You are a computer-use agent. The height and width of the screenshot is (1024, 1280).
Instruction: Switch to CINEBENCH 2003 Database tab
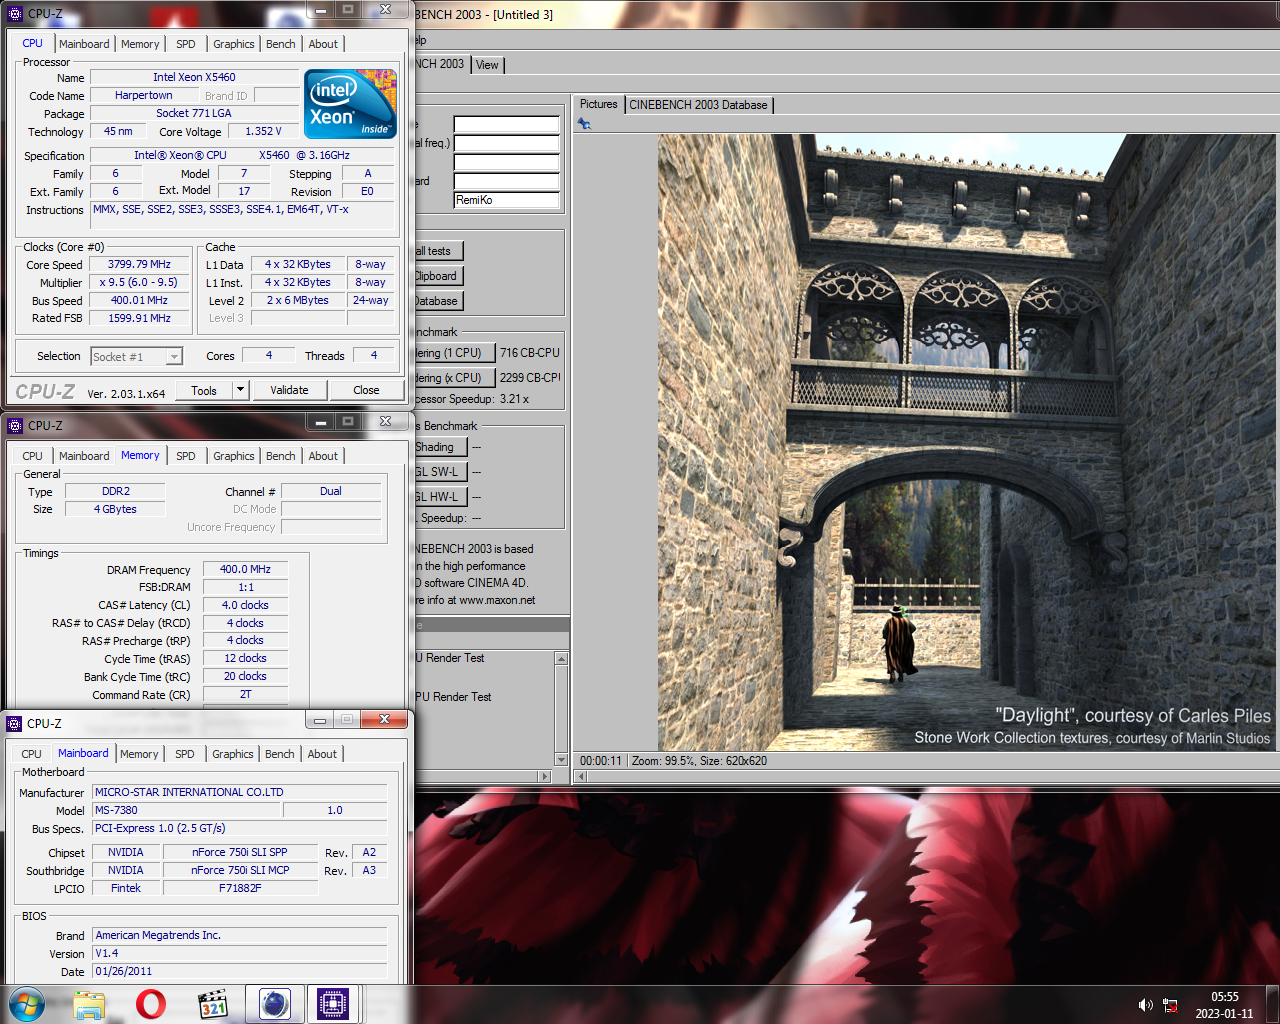click(x=698, y=105)
